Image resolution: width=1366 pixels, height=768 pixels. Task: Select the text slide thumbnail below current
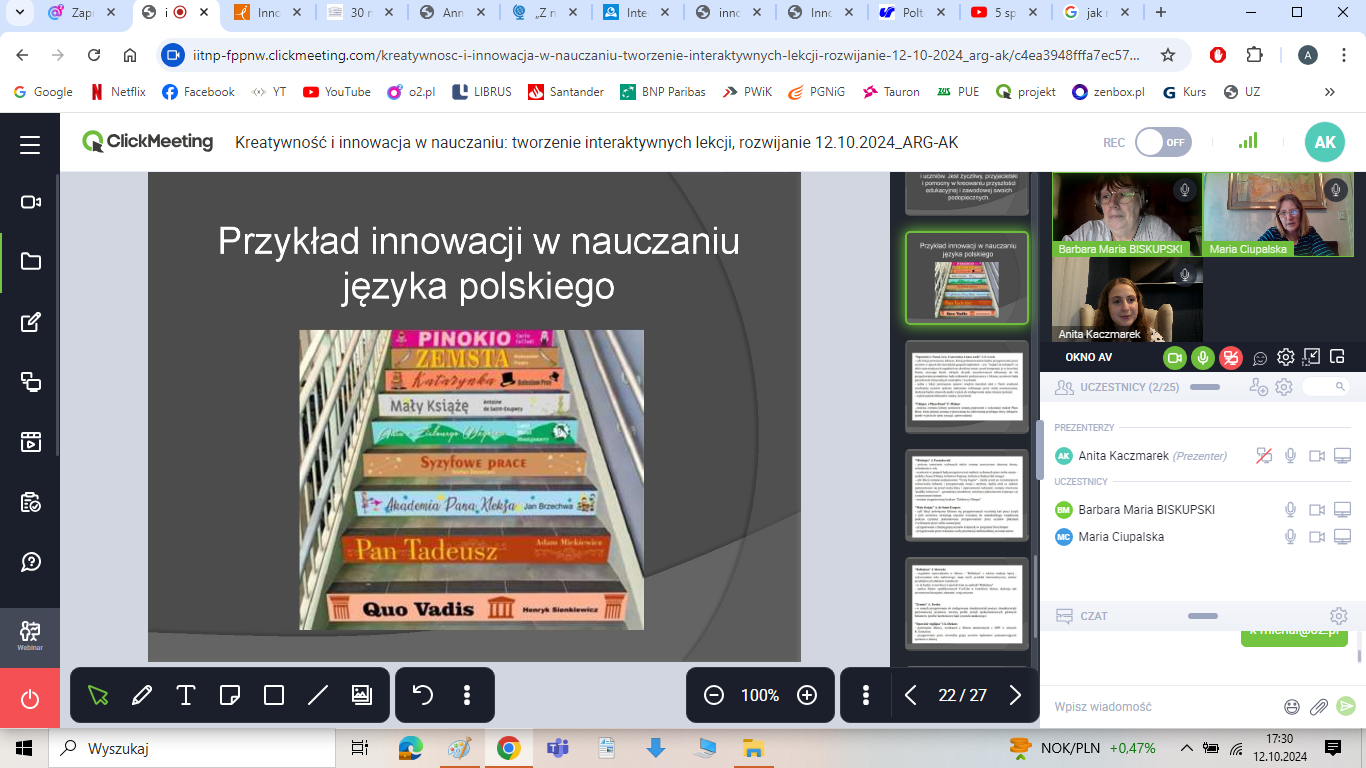pyautogui.click(x=967, y=386)
